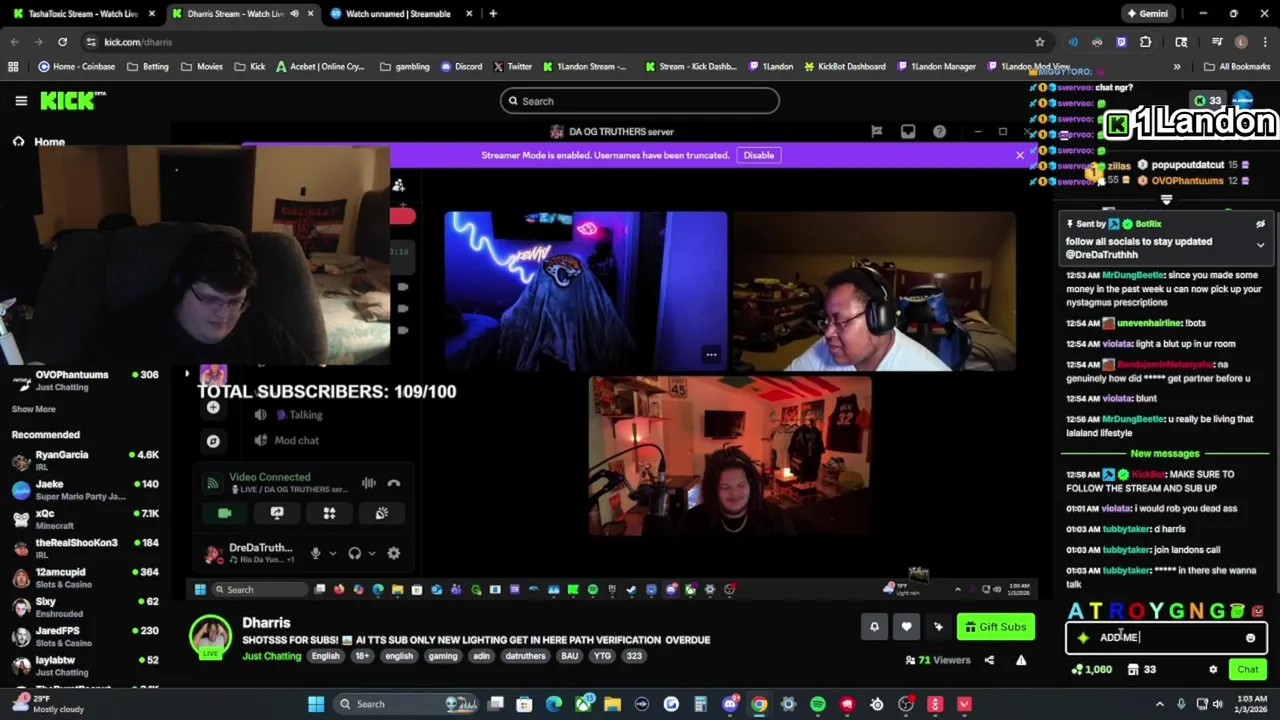Image resolution: width=1280 pixels, height=720 pixels.
Task: Open Discord soundboard button
Action: pos(381,513)
